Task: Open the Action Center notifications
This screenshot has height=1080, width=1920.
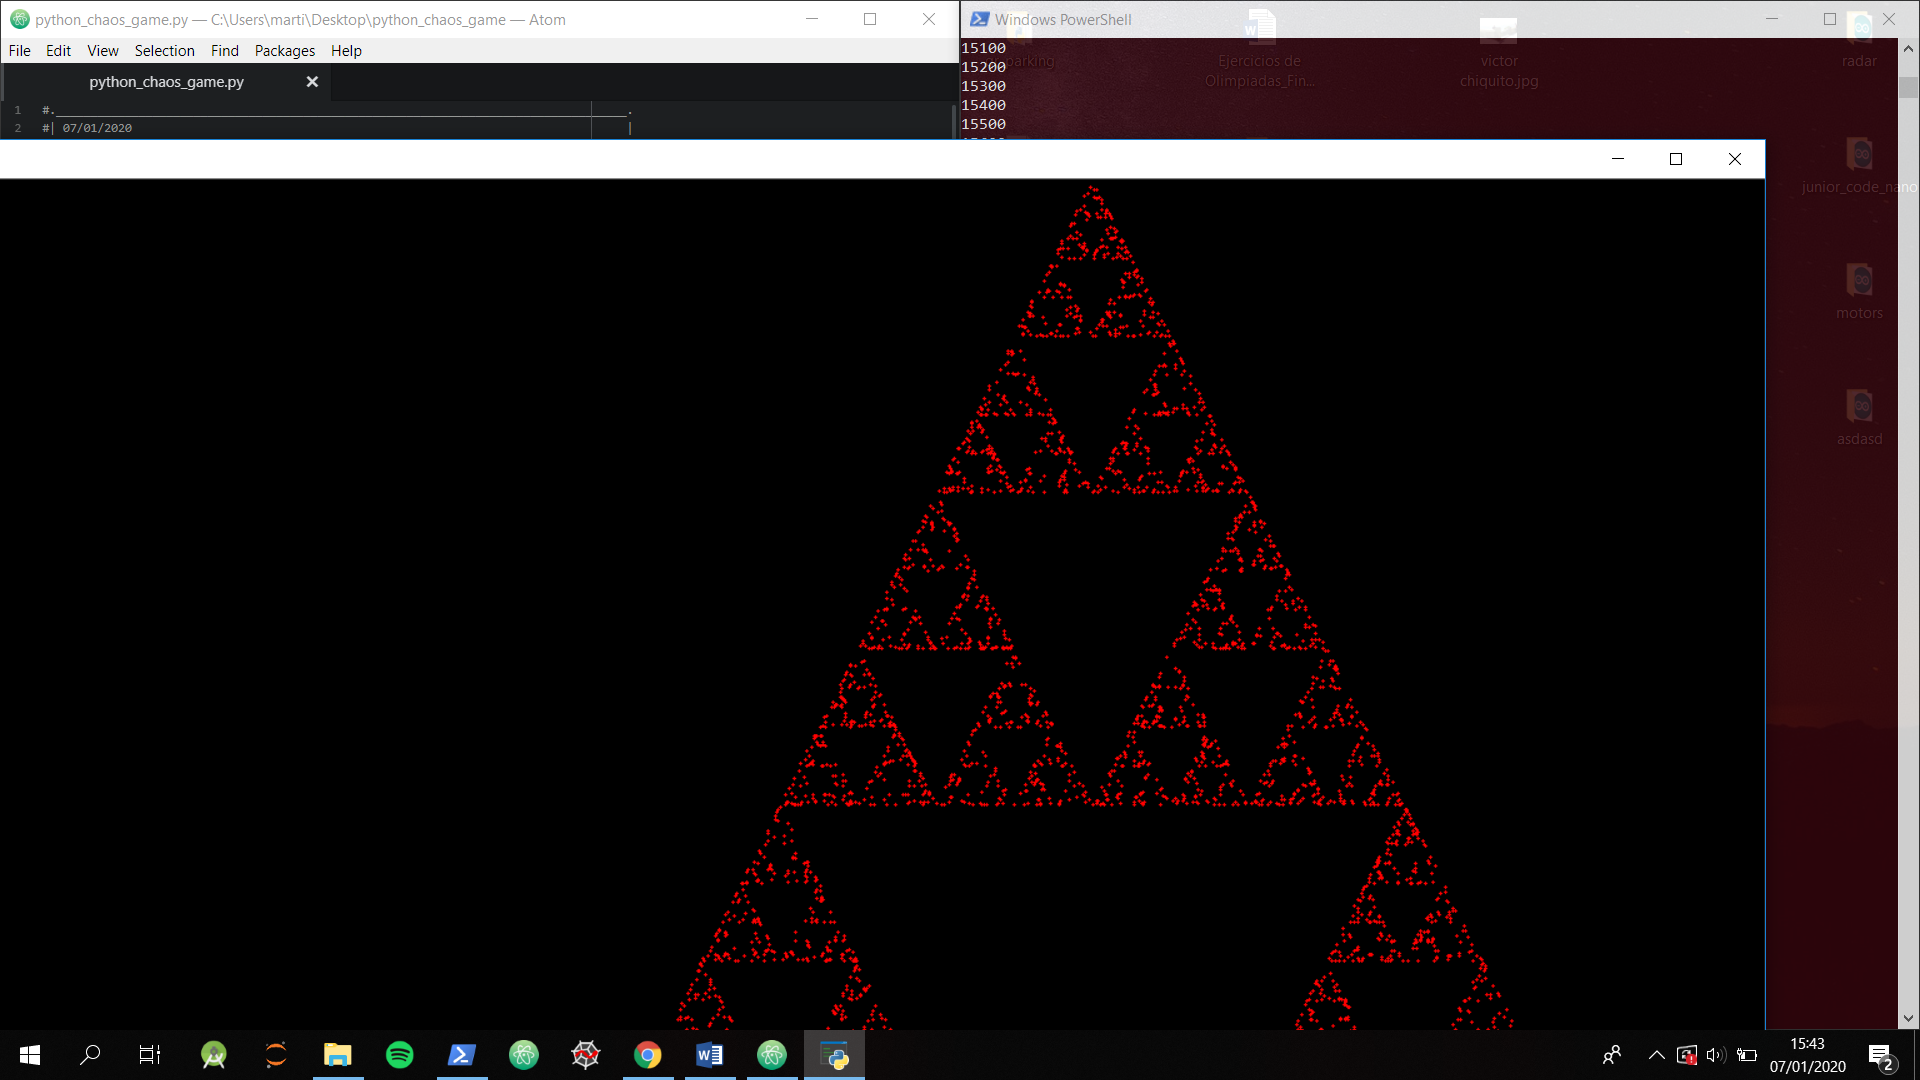Action: click(x=1880, y=1056)
